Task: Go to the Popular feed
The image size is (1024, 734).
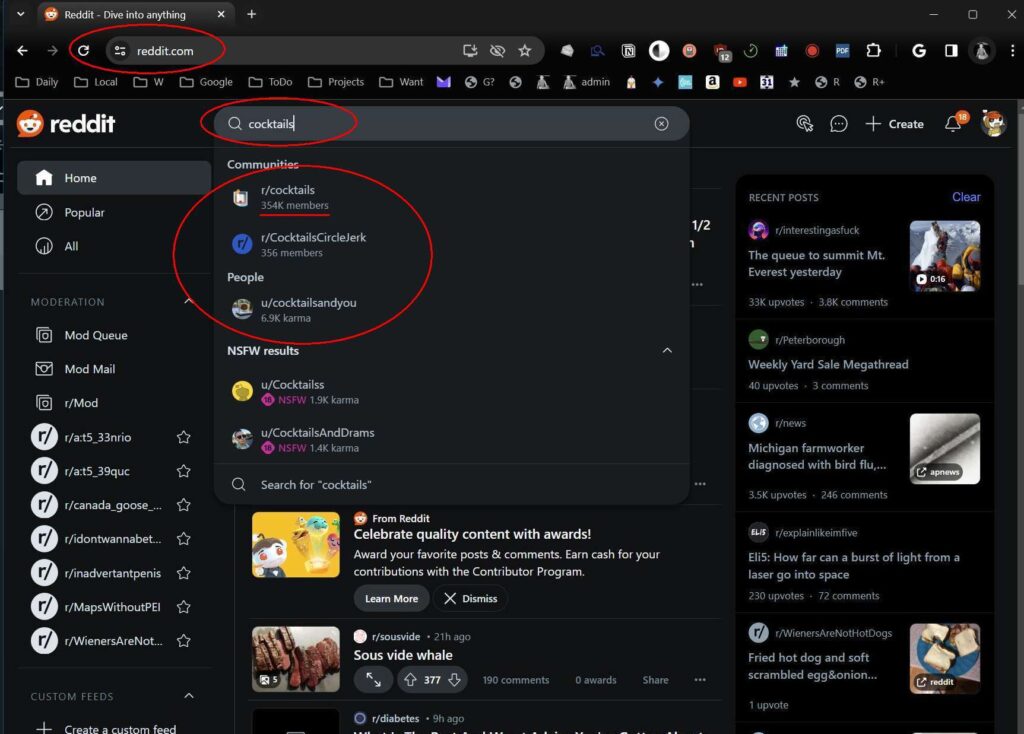Action: (84, 212)
